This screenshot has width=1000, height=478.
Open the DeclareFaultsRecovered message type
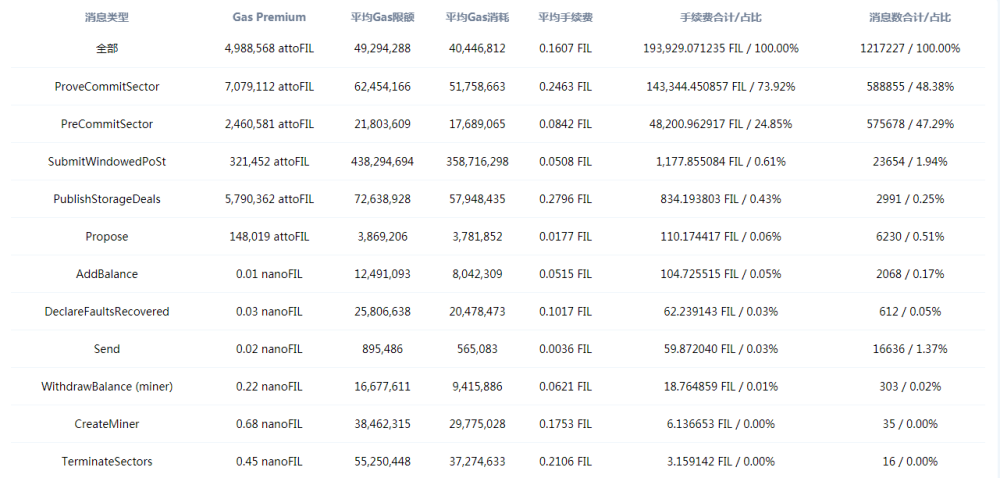point(107,312)
